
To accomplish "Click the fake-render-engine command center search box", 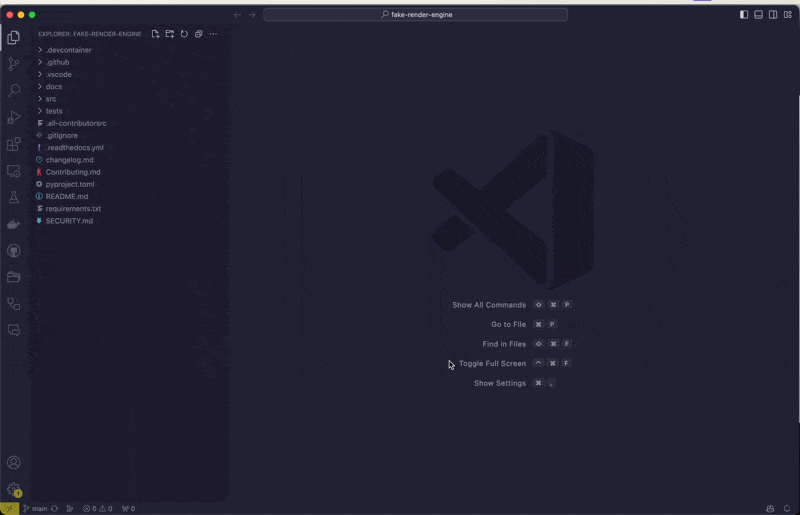I will [415, 15].
